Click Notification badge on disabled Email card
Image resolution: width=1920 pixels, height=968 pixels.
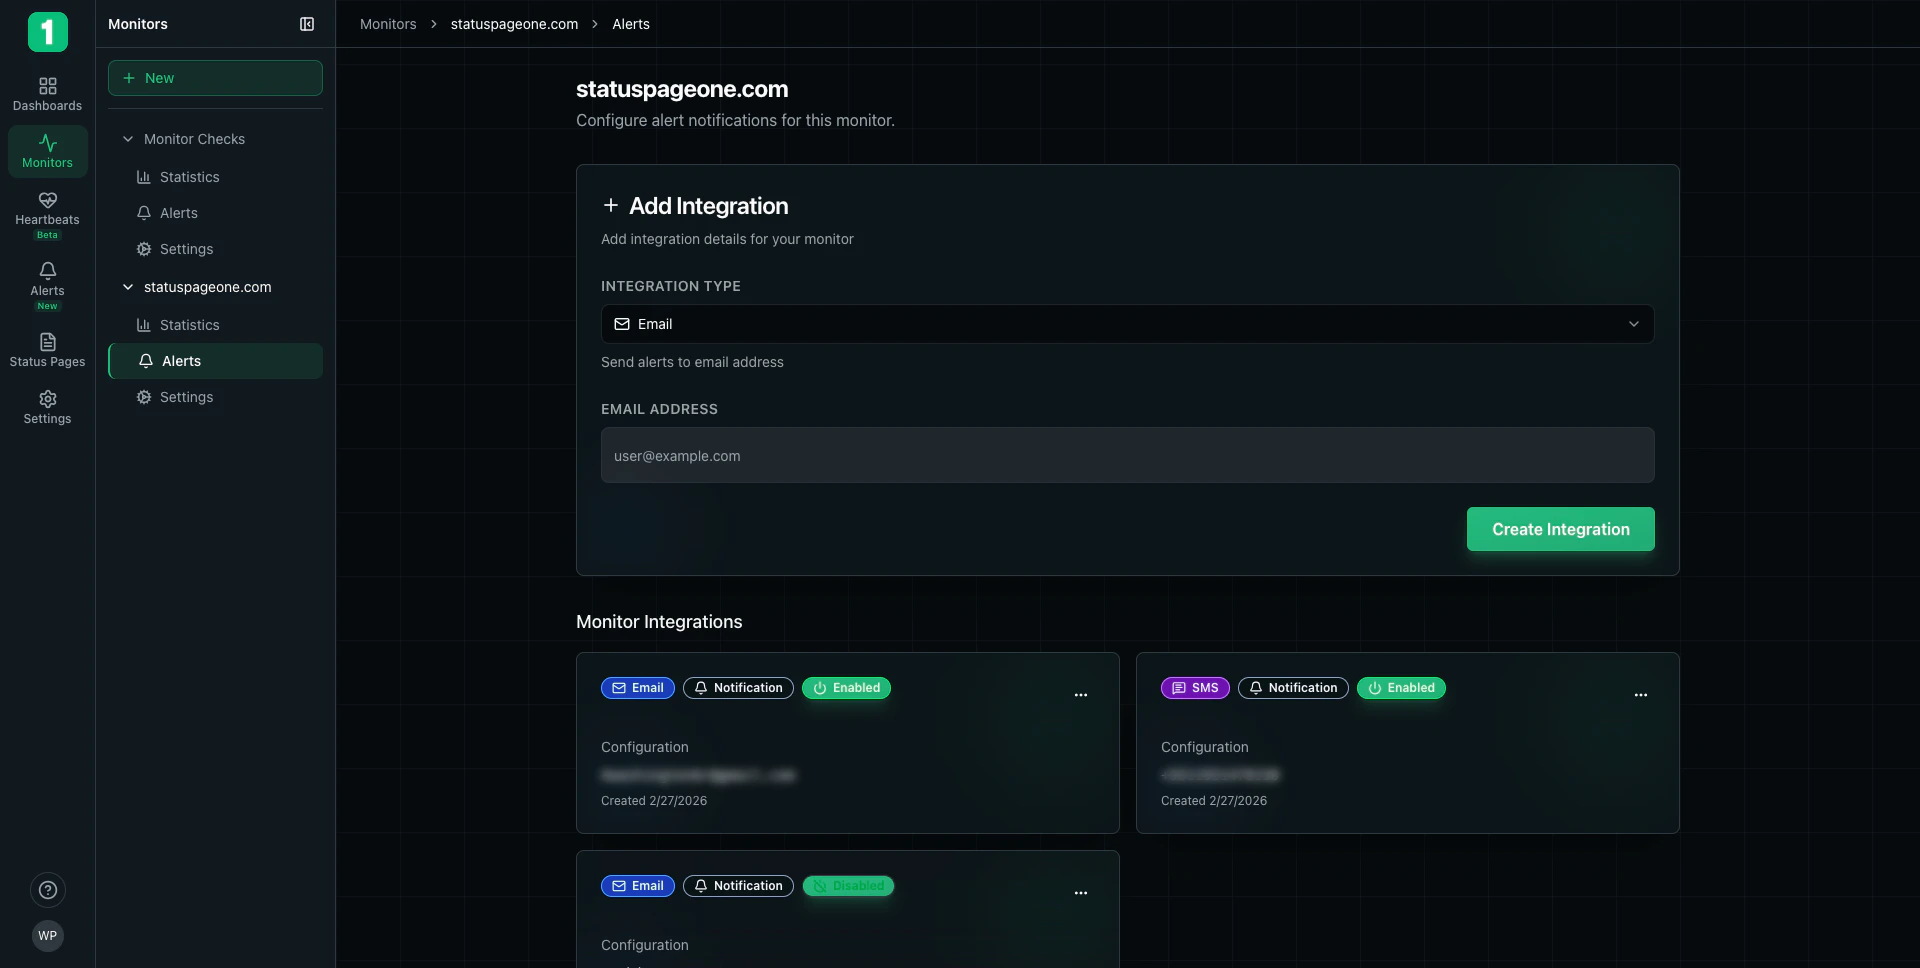click(738, 886)
